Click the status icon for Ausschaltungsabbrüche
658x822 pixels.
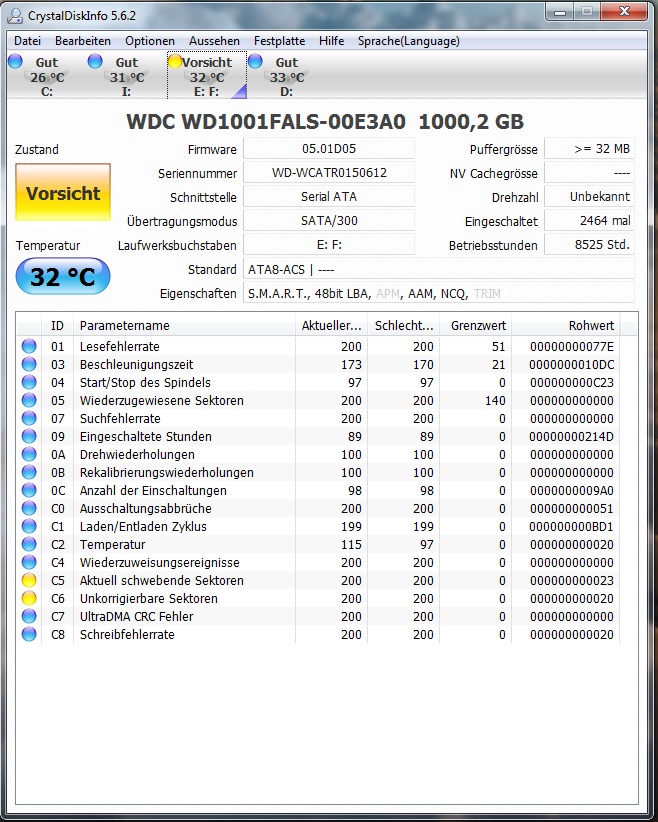(x=29, y=508)
